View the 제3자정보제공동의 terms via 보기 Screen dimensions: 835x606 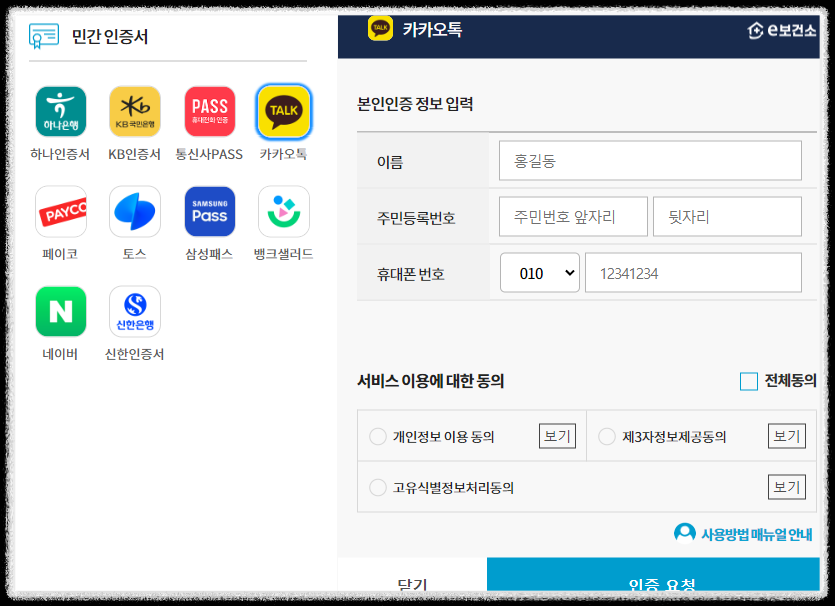pos(787,436)
